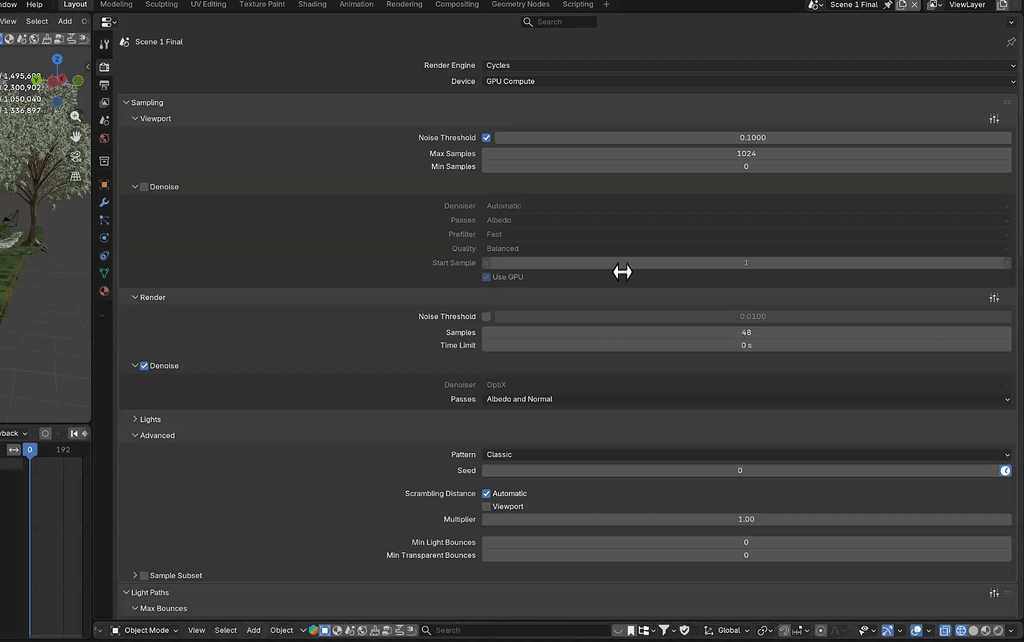Viewport: 1024px width, 642px height.
Task: Switch to the Sculpting workspace tab
Action: click(x=161, y=5)
